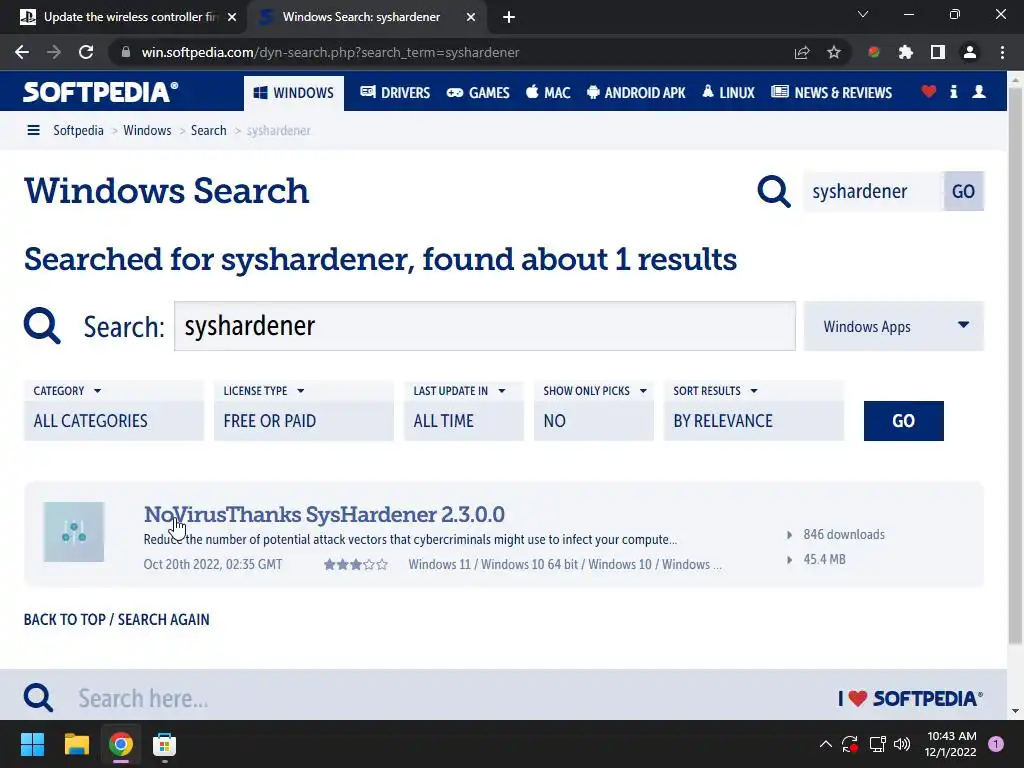Screen dimensions: 1024x768
Task: Click the footer magnifier icon
Action: 39,697
